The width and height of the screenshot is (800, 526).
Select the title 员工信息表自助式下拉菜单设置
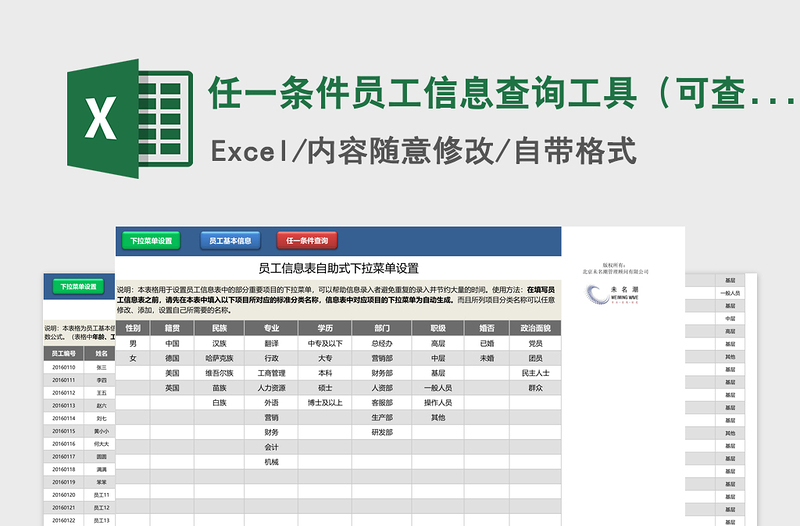(x=338, y=268)
